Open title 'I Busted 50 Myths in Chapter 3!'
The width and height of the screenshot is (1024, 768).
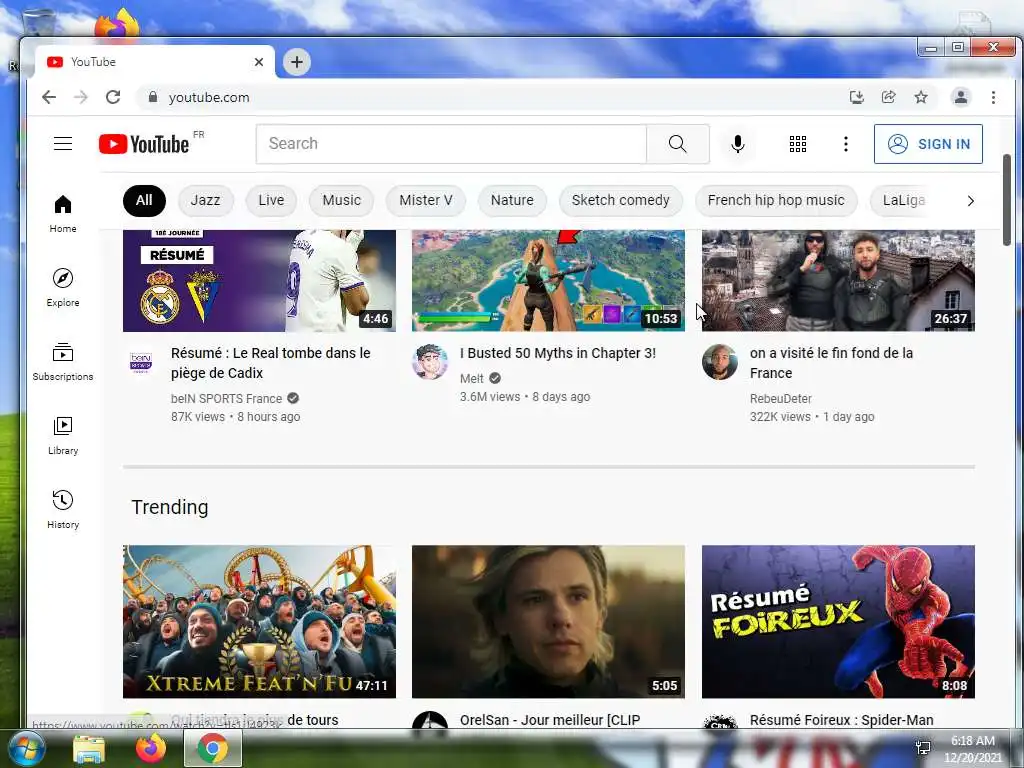click(558, 353)
